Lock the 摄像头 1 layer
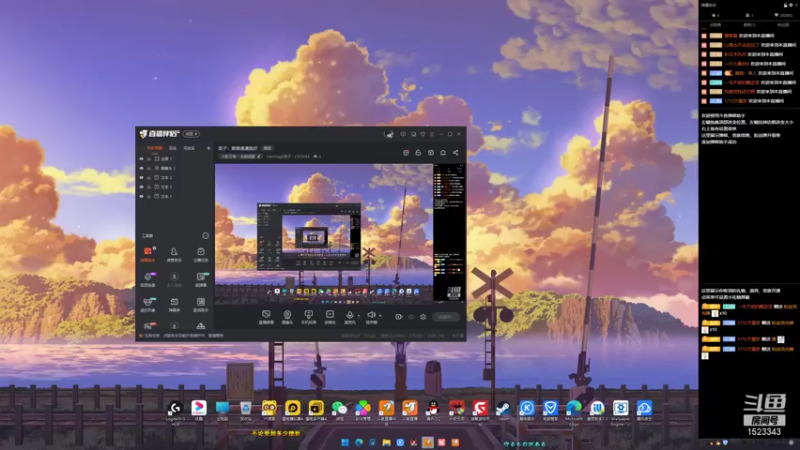 [149, 168]
